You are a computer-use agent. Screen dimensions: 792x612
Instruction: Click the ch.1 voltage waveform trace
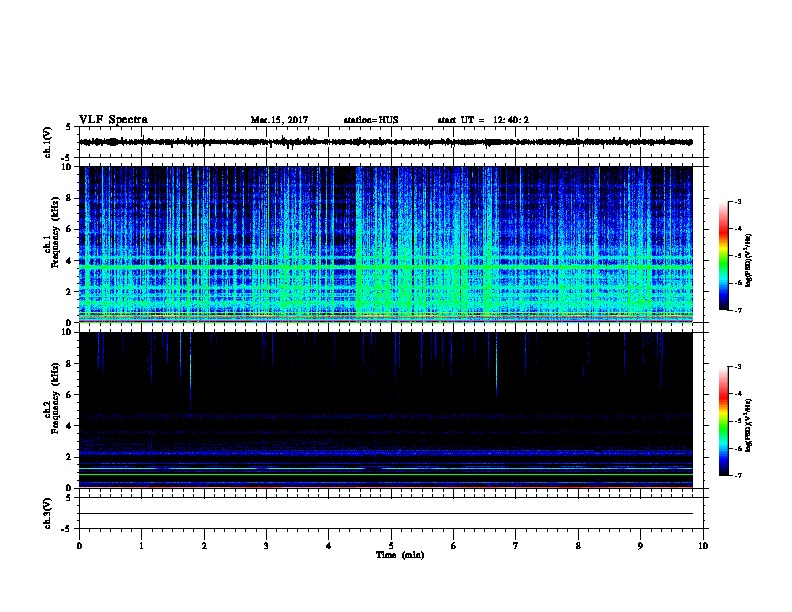click(x=386, y=142)
